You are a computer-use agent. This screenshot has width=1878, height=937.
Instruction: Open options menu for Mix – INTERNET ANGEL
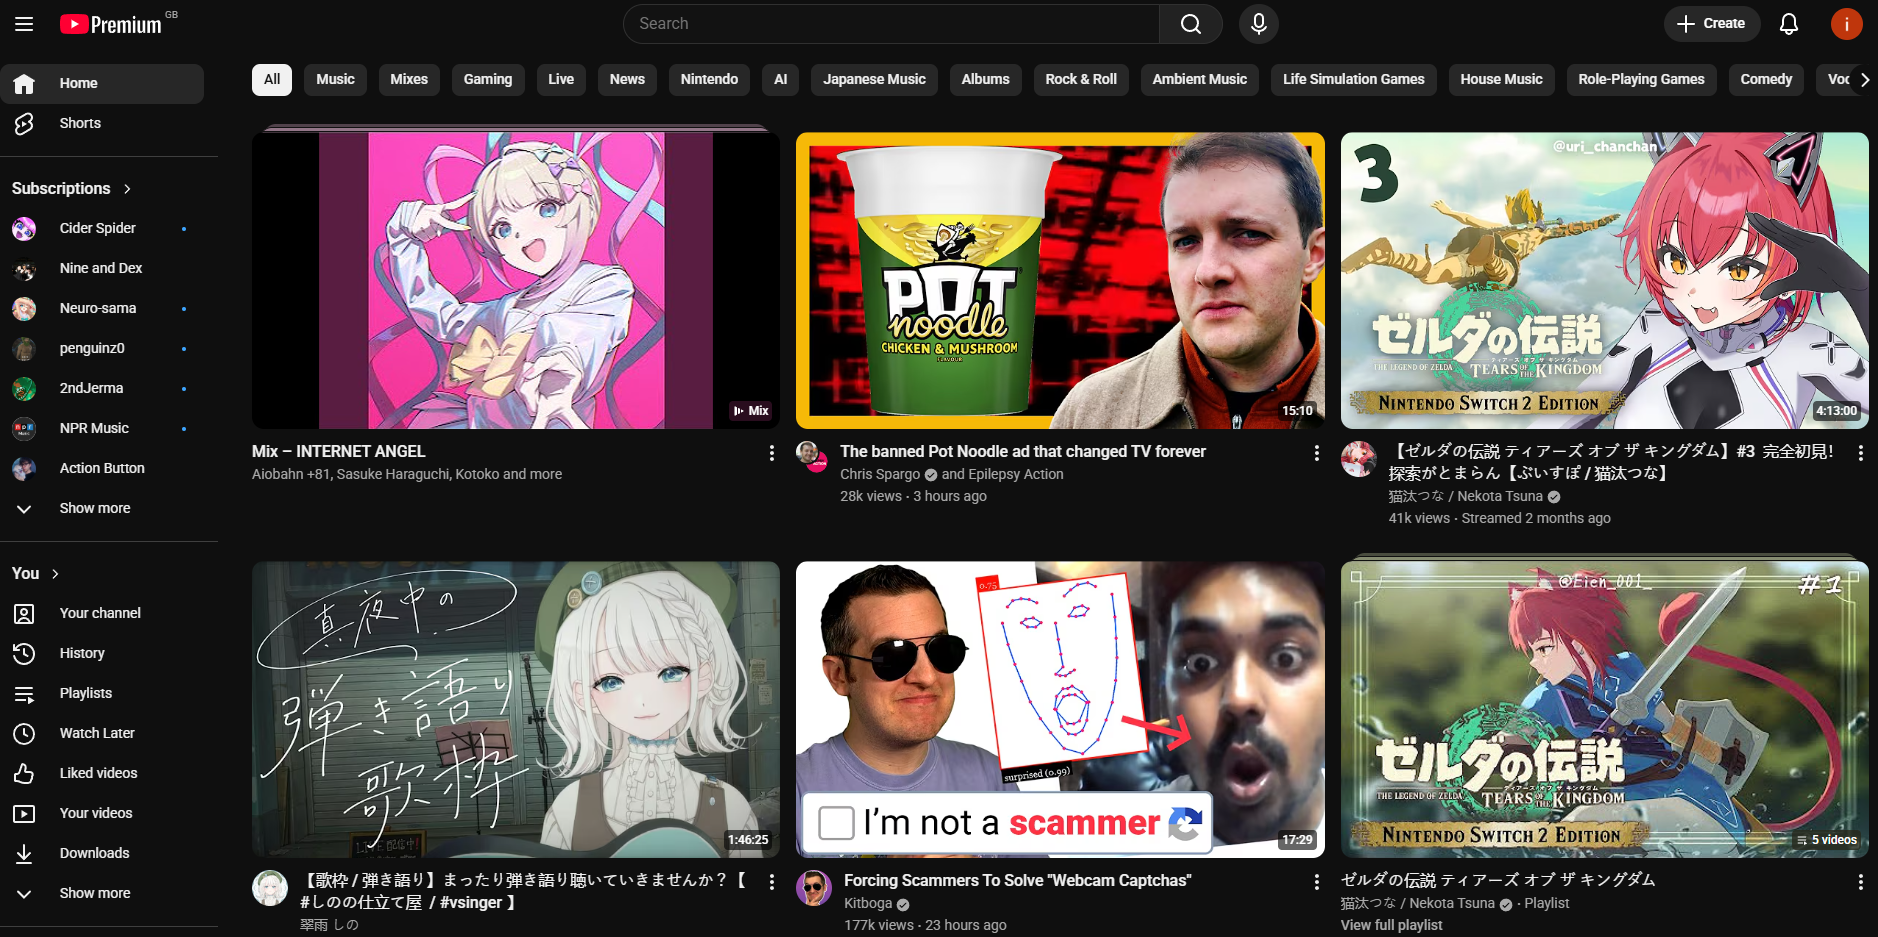click(x=771, y=453)
